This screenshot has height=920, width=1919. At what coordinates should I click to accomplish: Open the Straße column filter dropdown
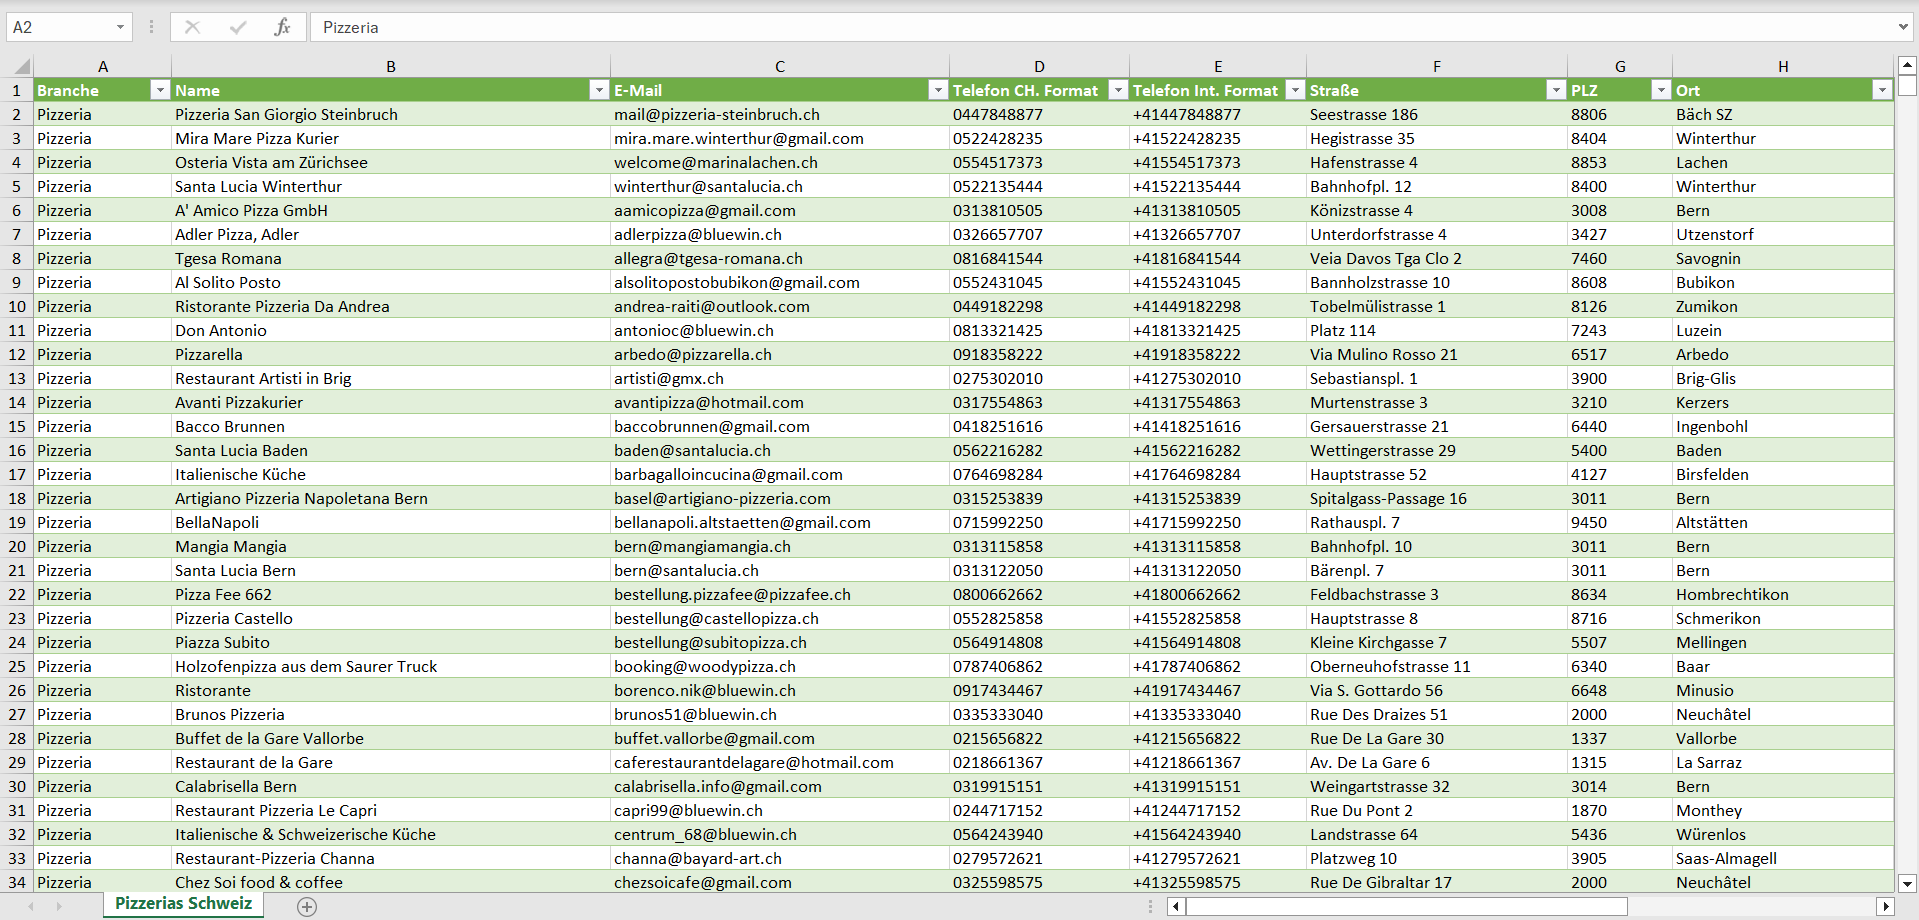[1556, 90]
